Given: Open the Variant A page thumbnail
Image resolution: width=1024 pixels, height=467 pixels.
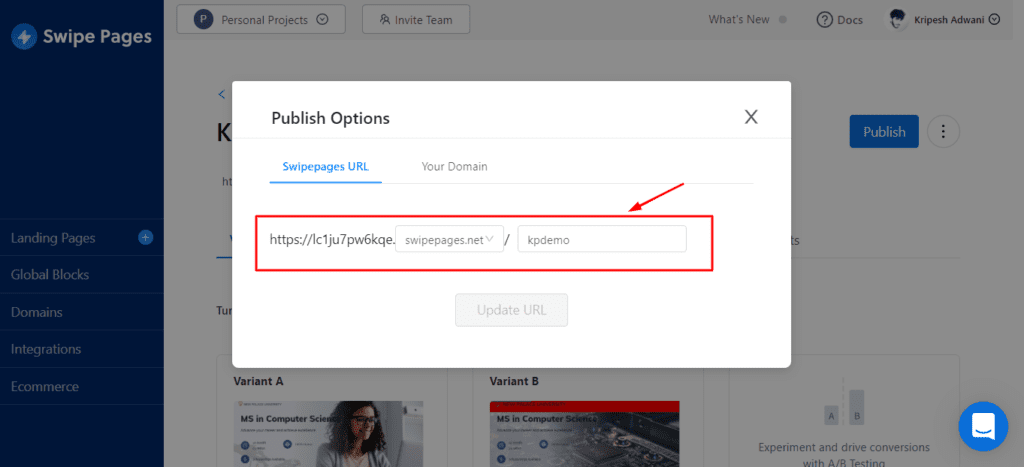Looking at the screenshot, I should (328, 434).
